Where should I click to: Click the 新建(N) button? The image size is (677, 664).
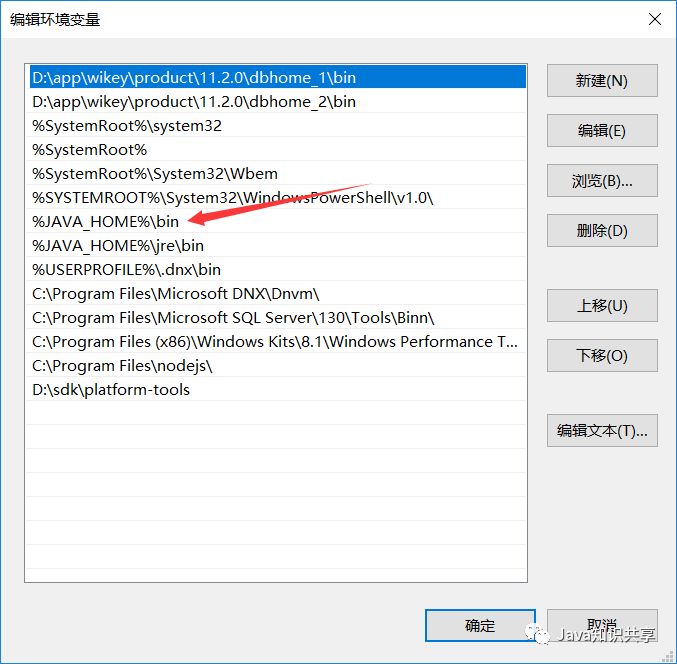point(602,81)
